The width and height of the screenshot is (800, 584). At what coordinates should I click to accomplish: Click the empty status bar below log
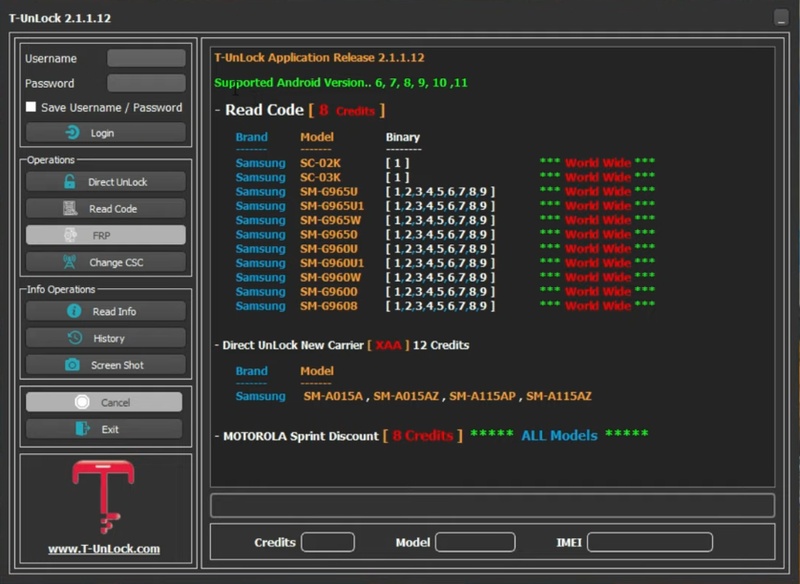pos(492,505)
